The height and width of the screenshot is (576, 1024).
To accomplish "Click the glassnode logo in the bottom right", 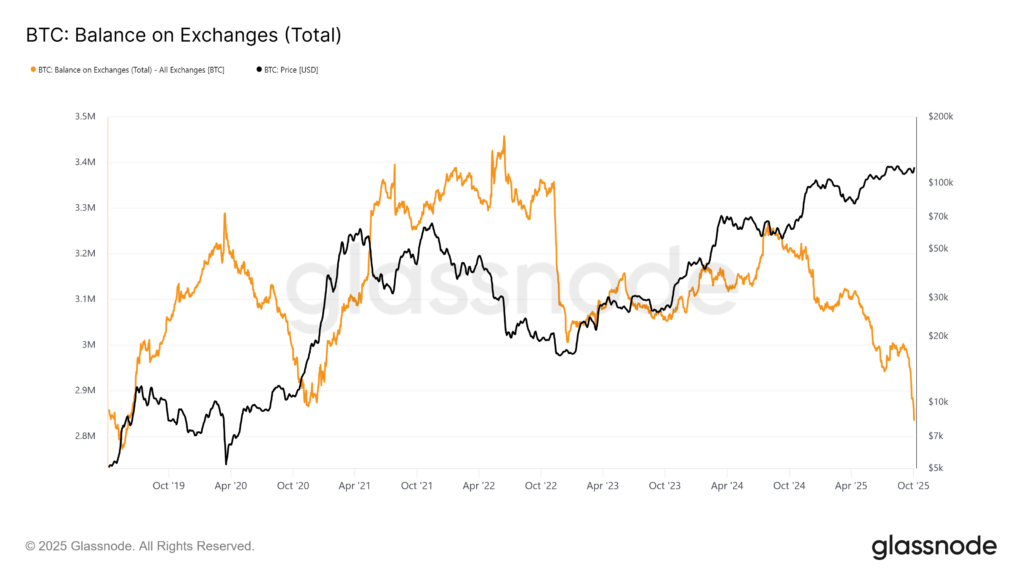I will pos(934,546).
